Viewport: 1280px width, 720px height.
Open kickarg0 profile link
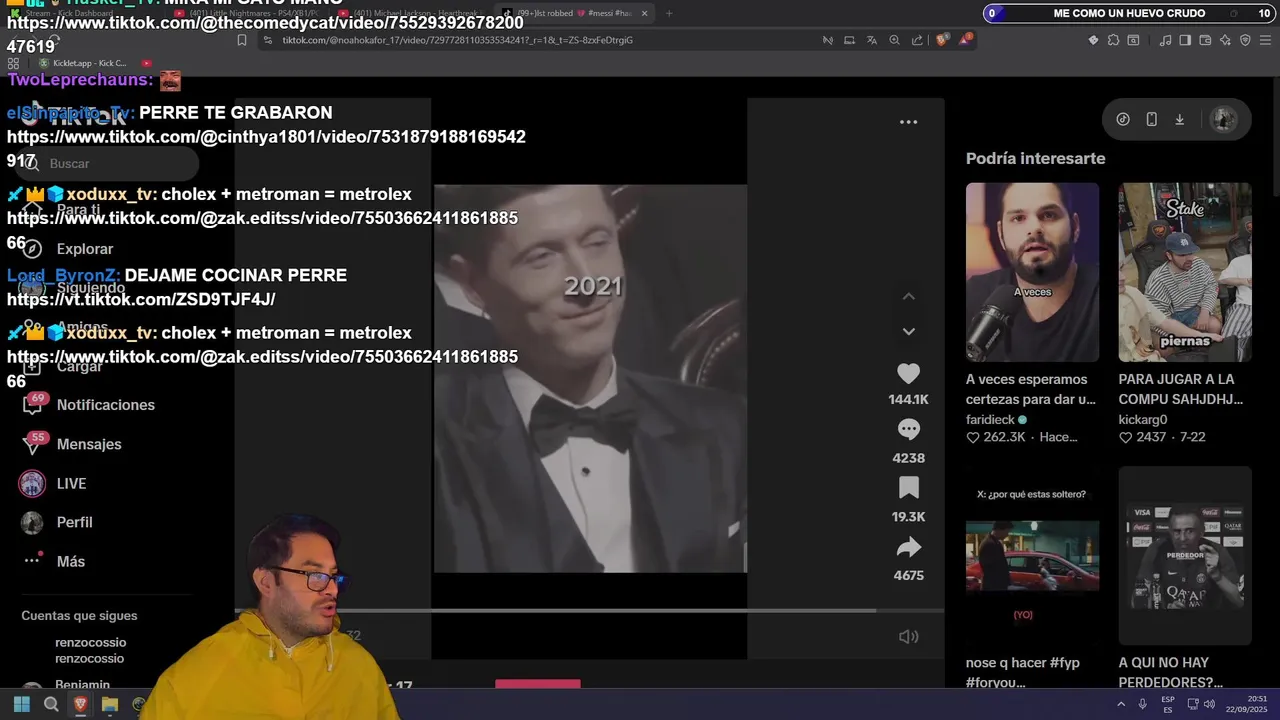[1143, 420]
